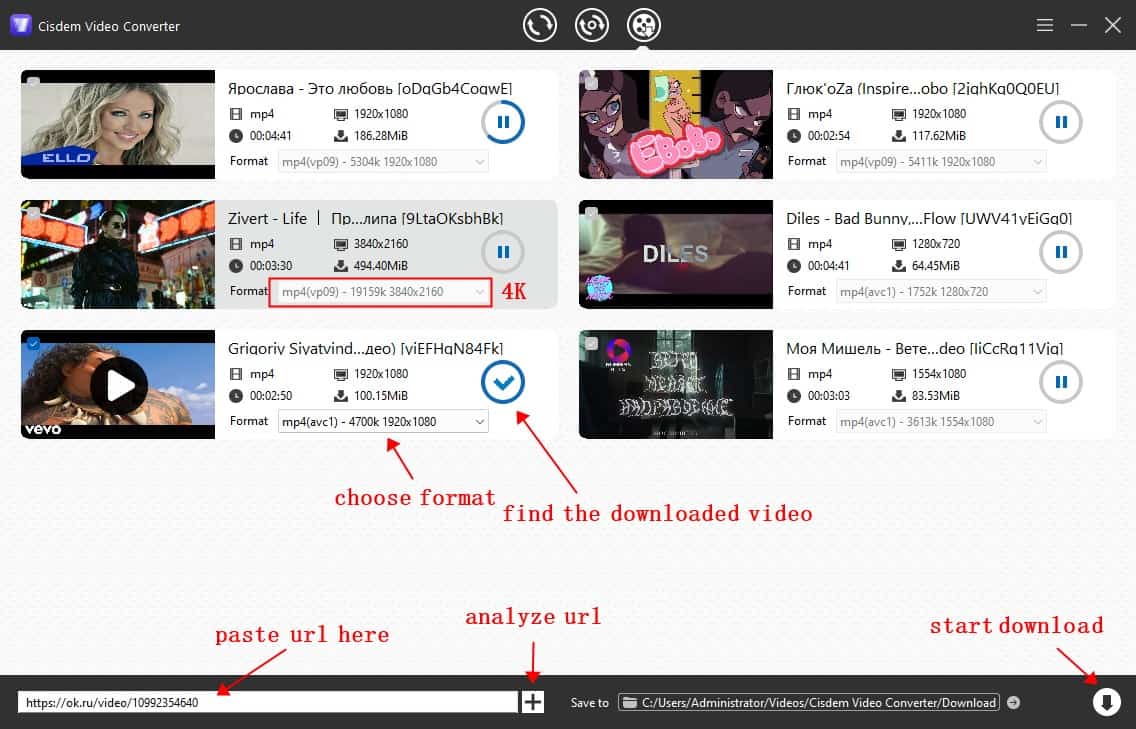The image size is (1136, 729).
Task: Click the resolution '1554x1080'
Action: point(938,374)
